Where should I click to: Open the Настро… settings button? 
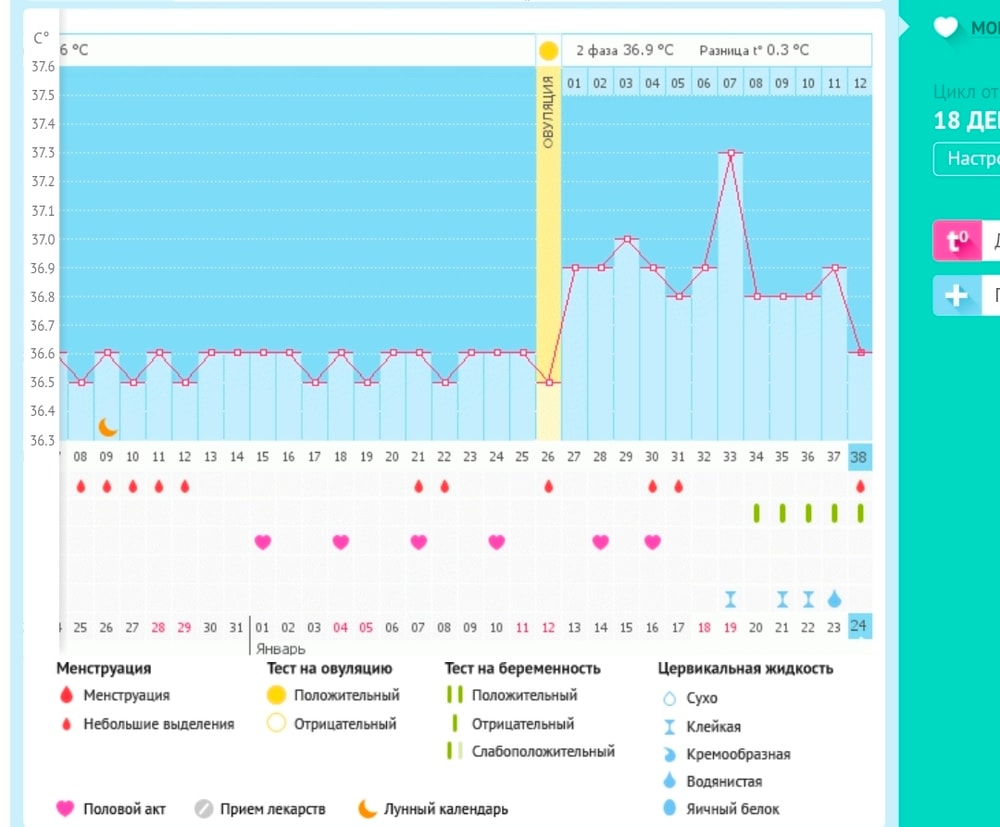tap(966, 159)
